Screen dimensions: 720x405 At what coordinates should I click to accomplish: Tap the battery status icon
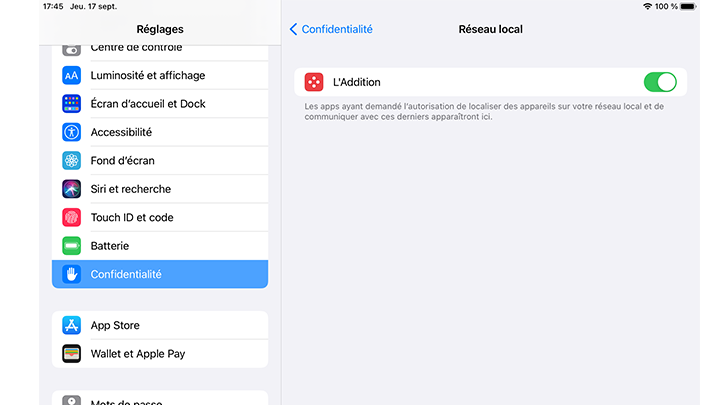[688, 6]
